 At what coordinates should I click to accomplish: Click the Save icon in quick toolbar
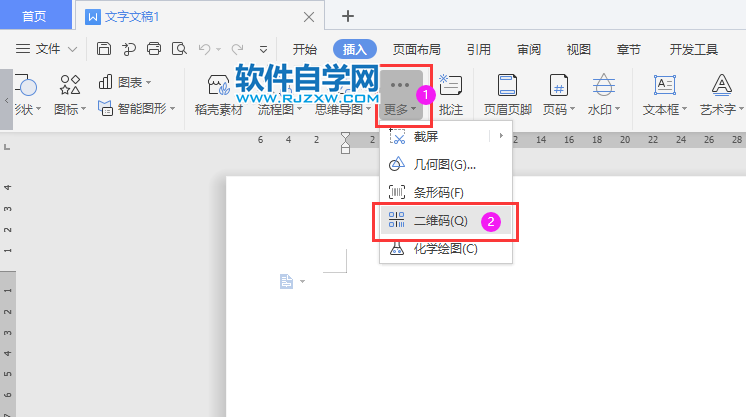104,49
